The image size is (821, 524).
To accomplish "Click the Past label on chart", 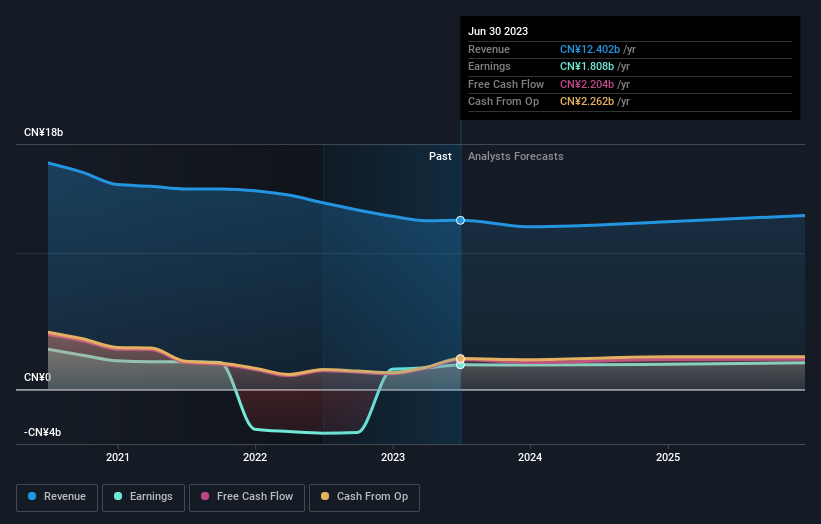I will [440, 157].
